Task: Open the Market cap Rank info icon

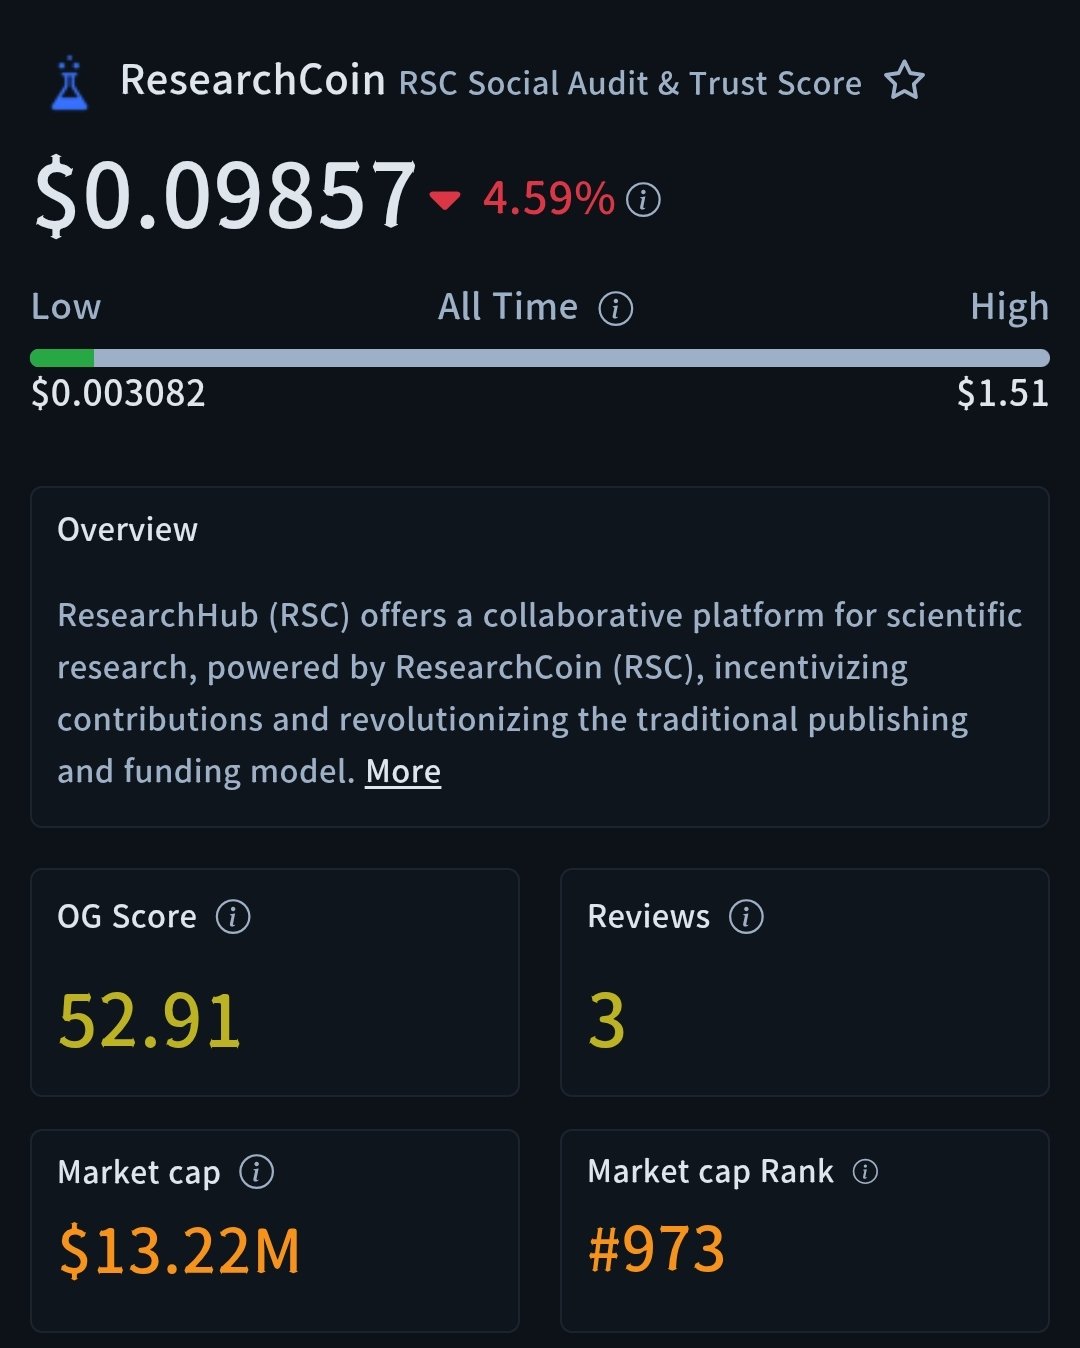Action: coord(865,1171)
